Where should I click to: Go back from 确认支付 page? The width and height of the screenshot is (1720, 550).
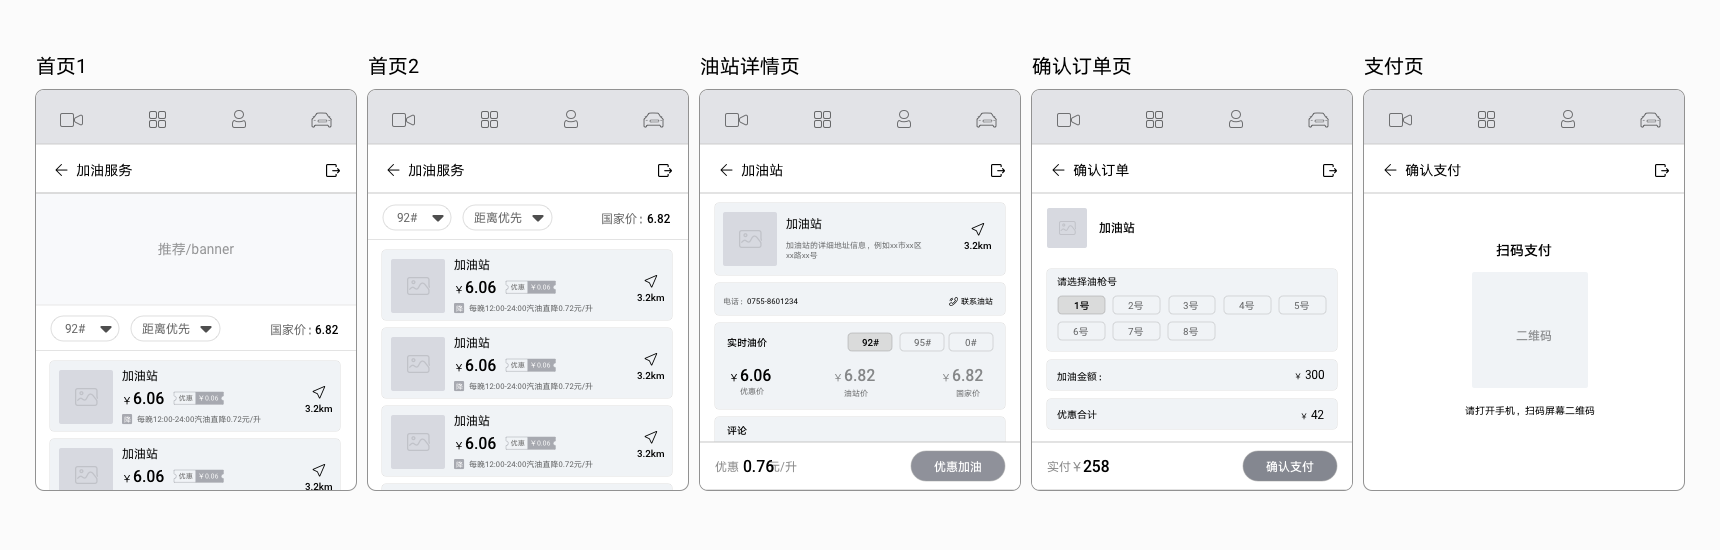click(x=1390, y=170)
